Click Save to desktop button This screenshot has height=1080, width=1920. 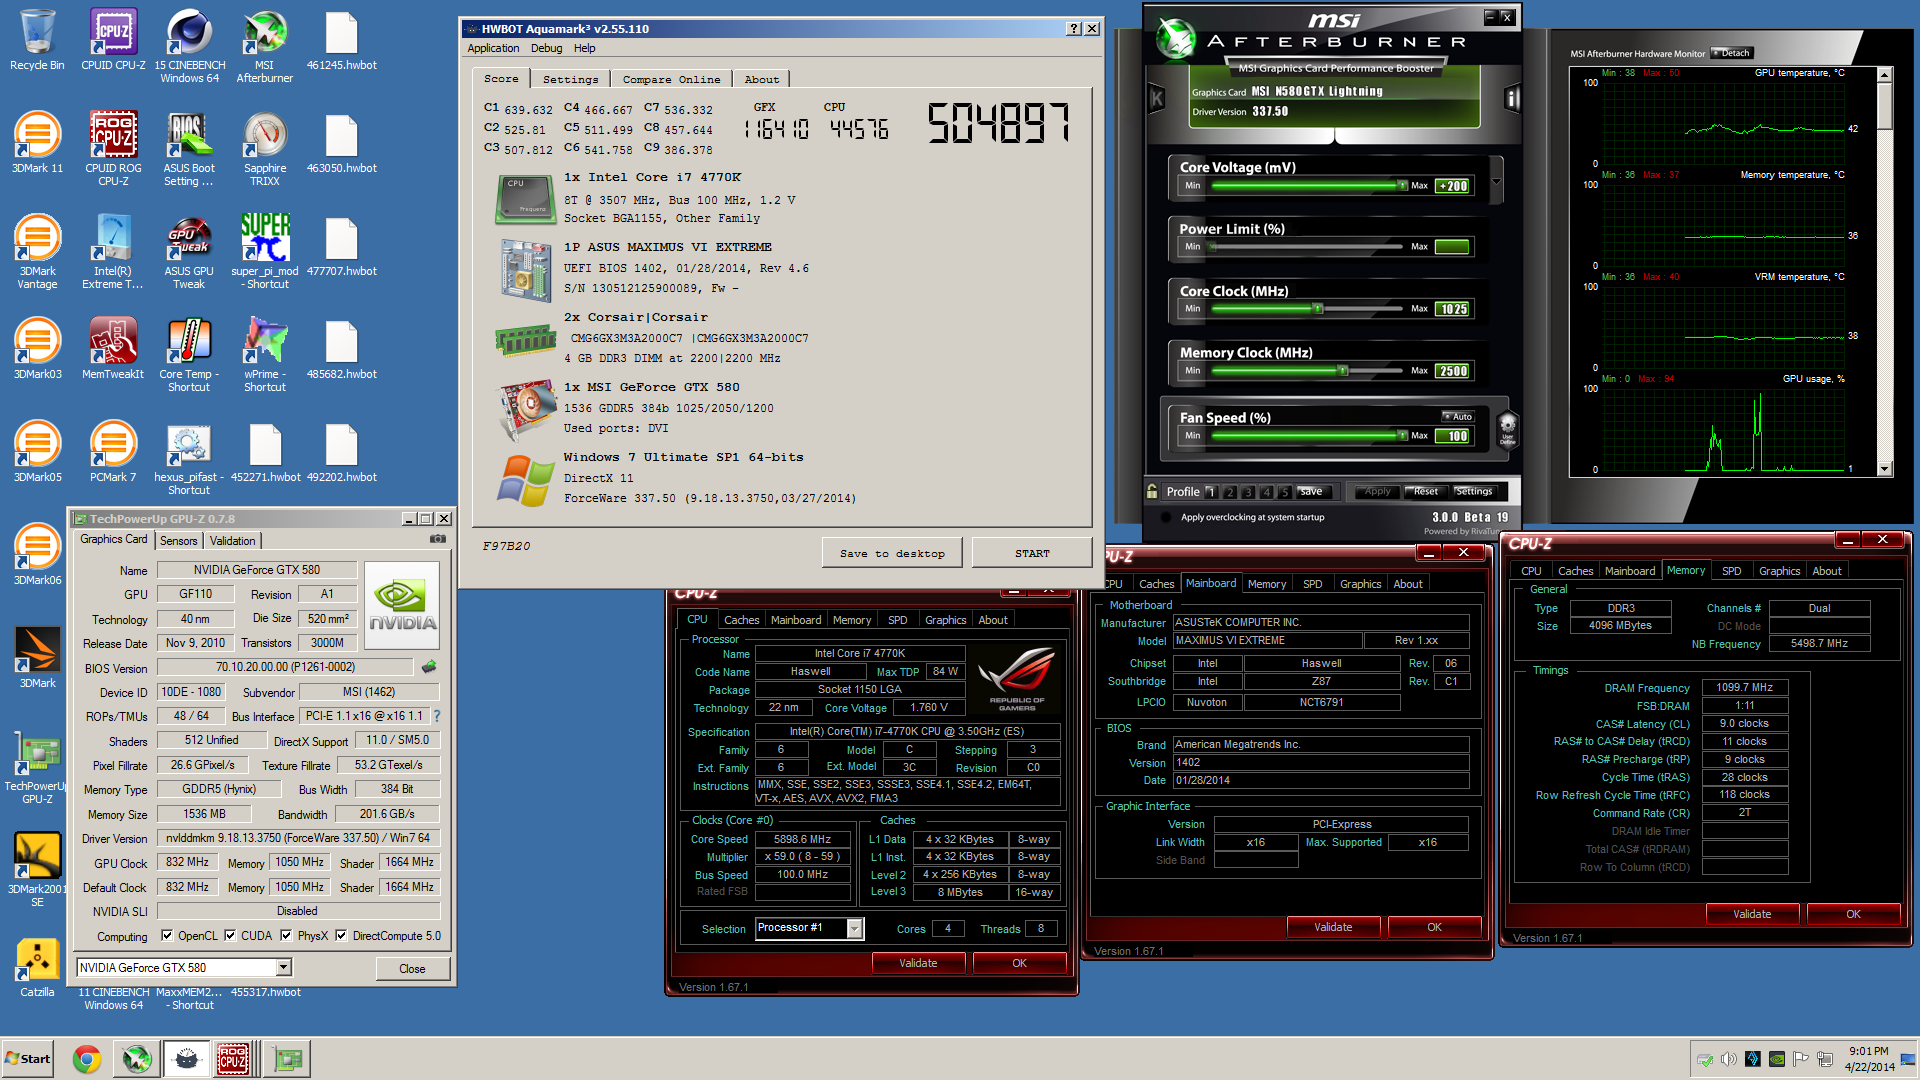(x=892, y=553)
